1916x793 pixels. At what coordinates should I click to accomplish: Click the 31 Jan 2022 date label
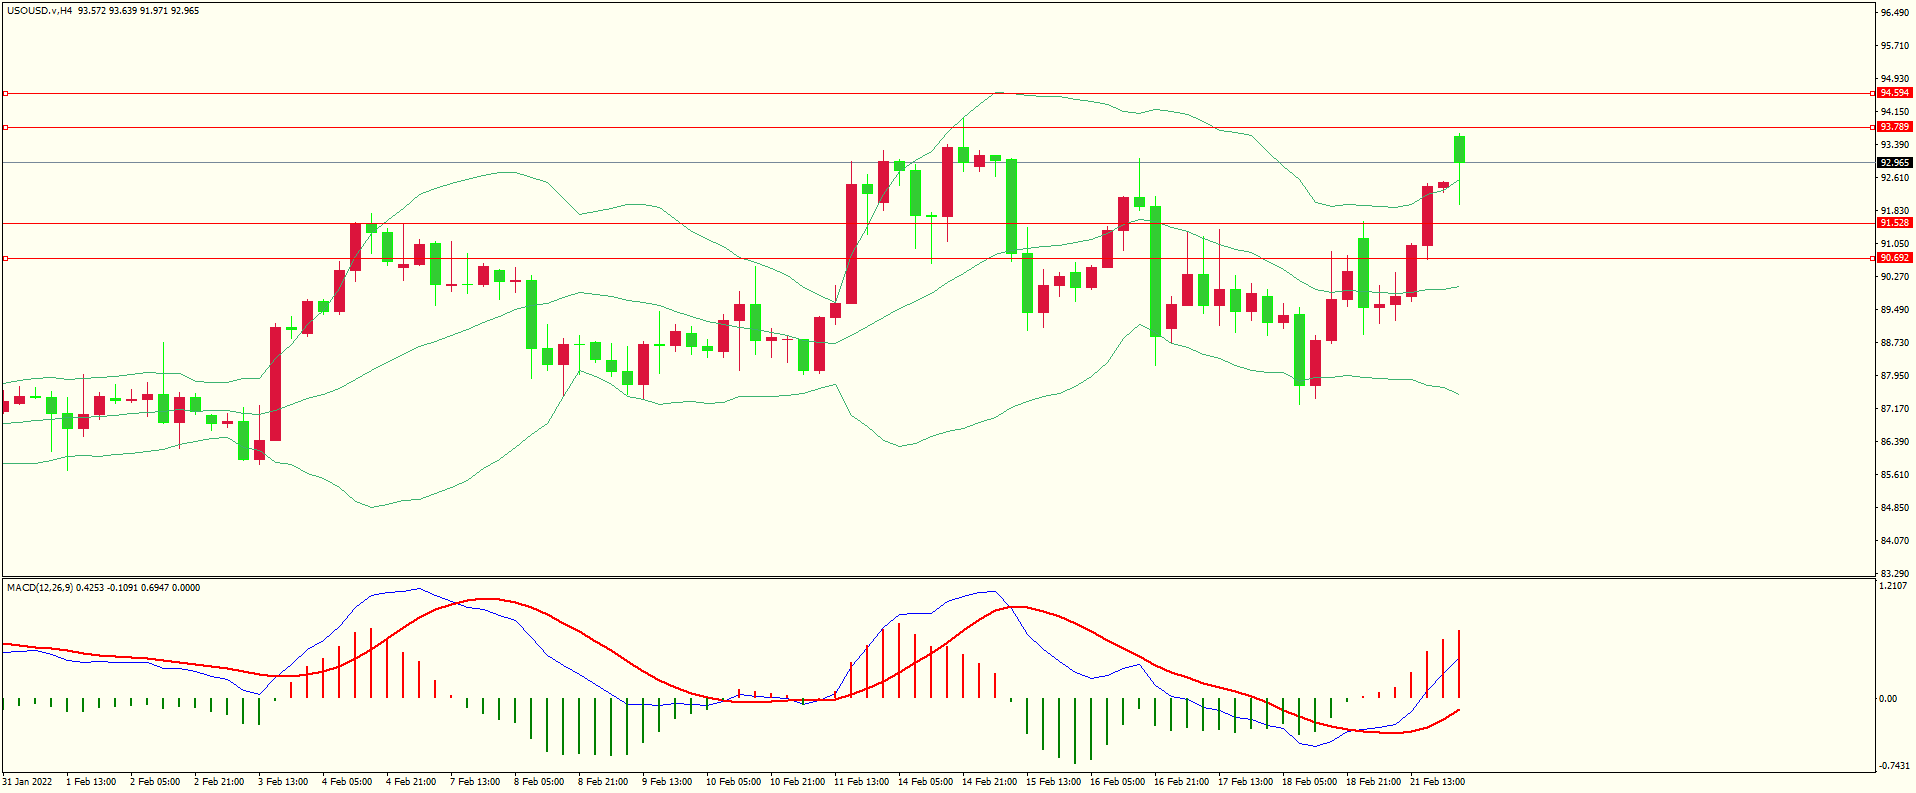click(28, 782)
